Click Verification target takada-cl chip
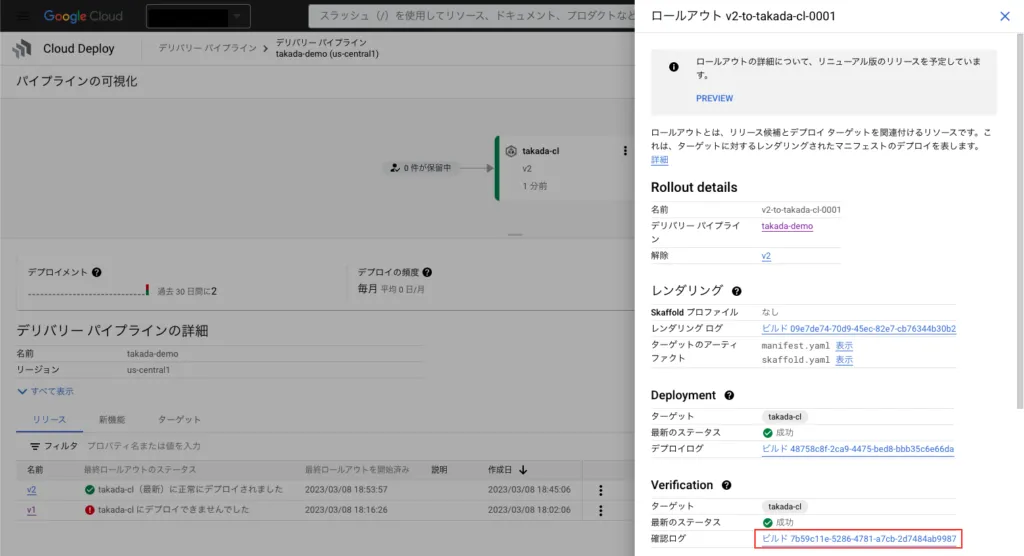 (784, 506)
